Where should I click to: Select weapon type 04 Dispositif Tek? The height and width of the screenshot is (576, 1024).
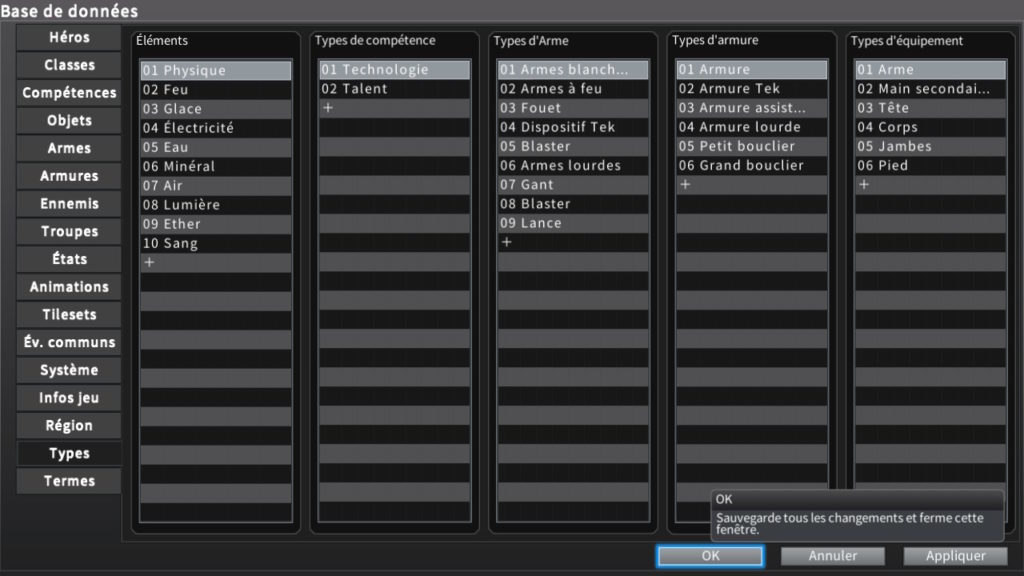tap(573, 127)
